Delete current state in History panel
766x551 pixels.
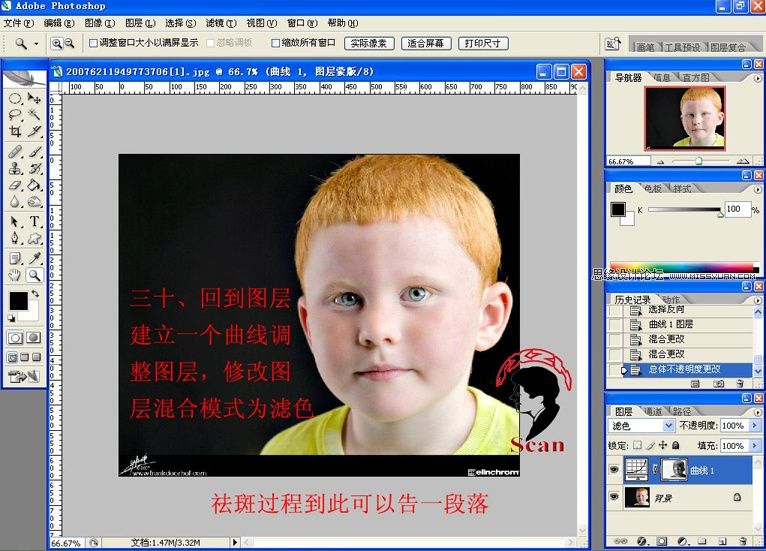click(x=740, y=384)
